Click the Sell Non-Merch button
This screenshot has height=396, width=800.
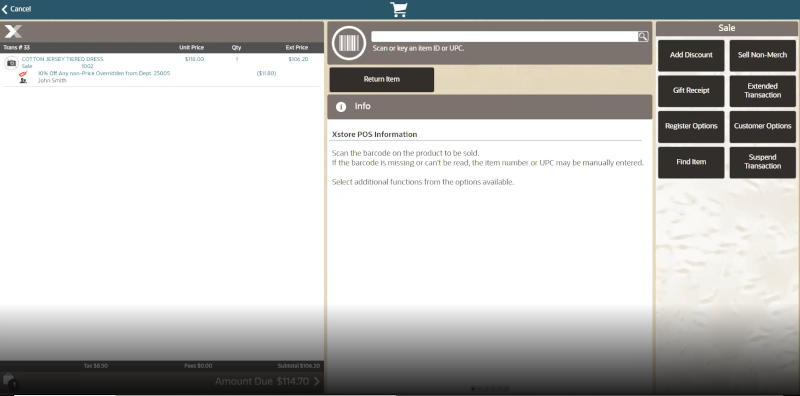click(762, 55)
